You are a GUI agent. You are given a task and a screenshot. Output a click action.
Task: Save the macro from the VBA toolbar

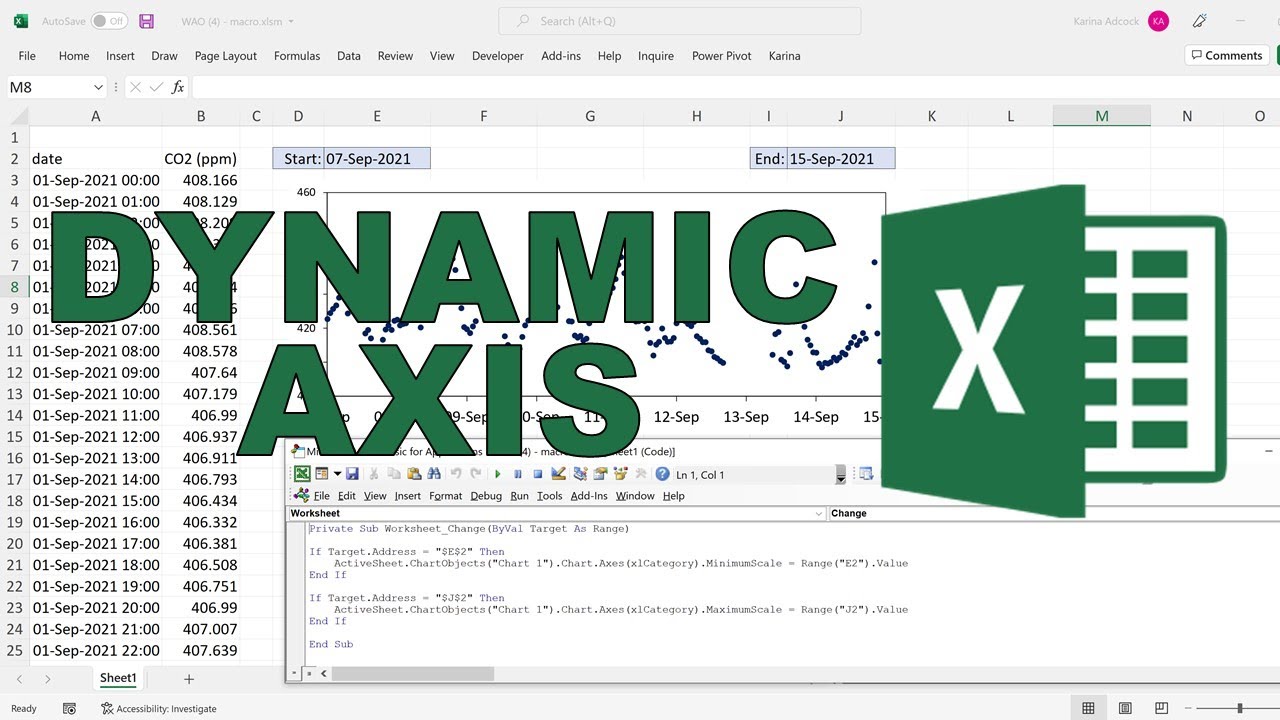pyautogui.click(x=352, y=474)
